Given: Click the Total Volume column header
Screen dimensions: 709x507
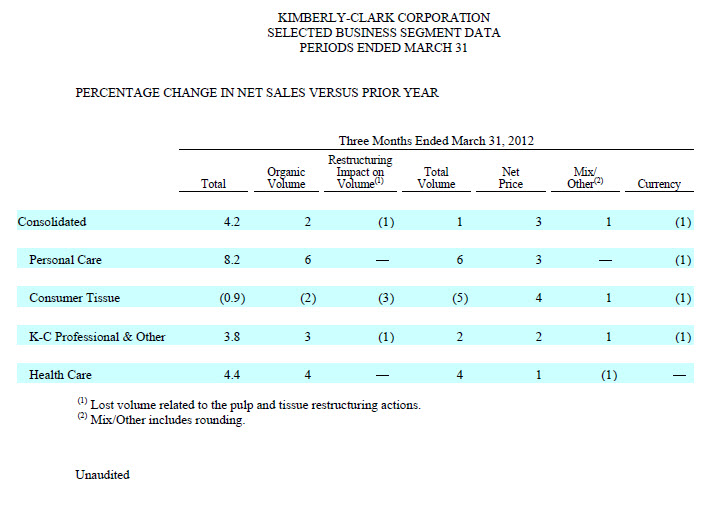Looking at the screenshot, I should 435,178.
